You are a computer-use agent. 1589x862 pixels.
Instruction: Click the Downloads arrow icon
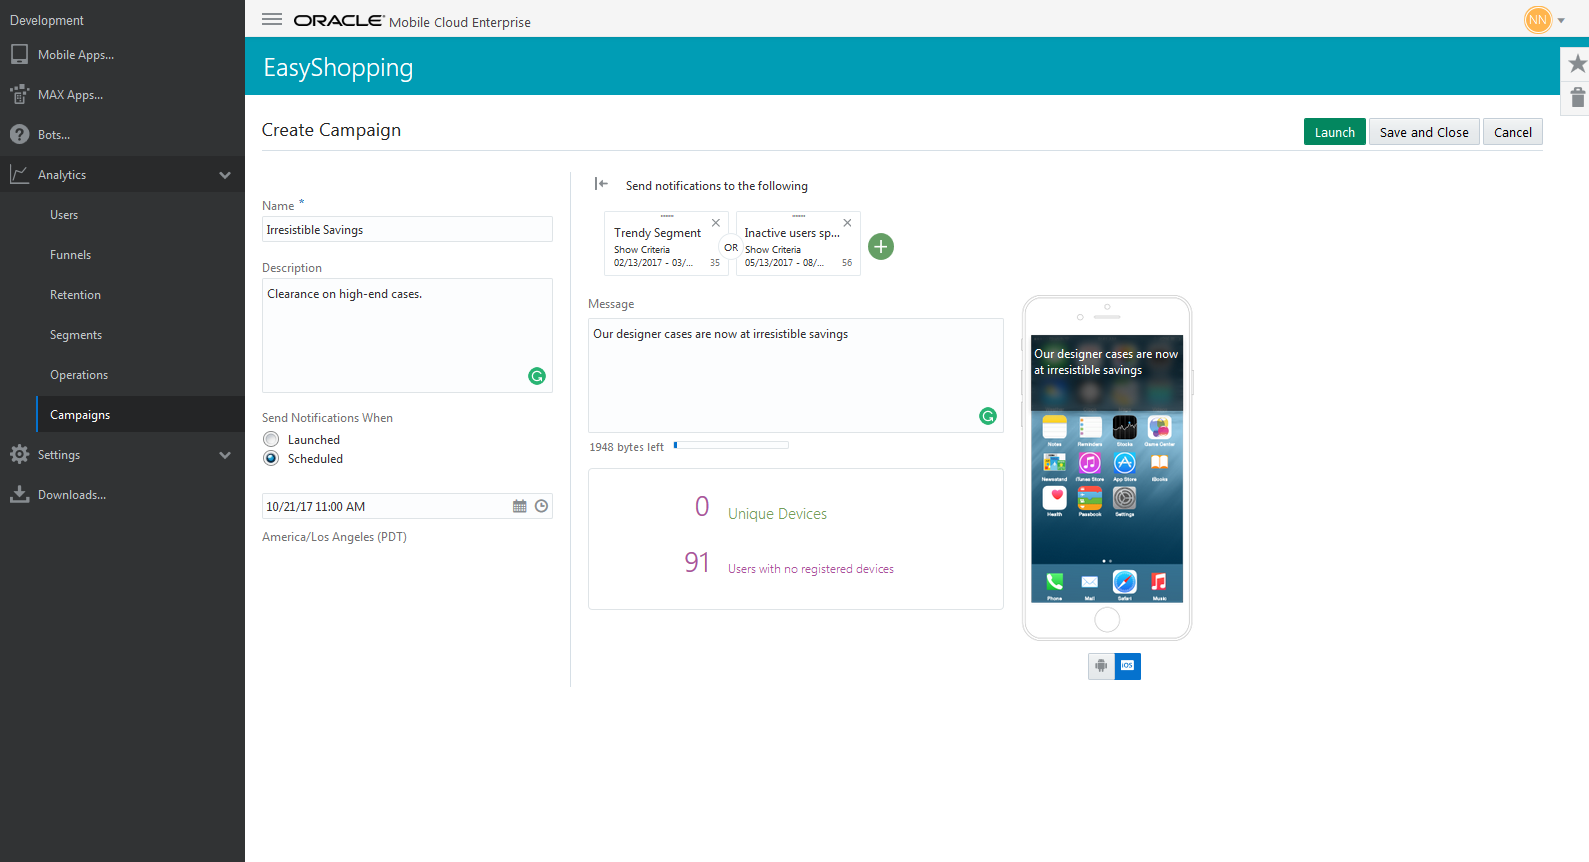click(x=19, y=494)
